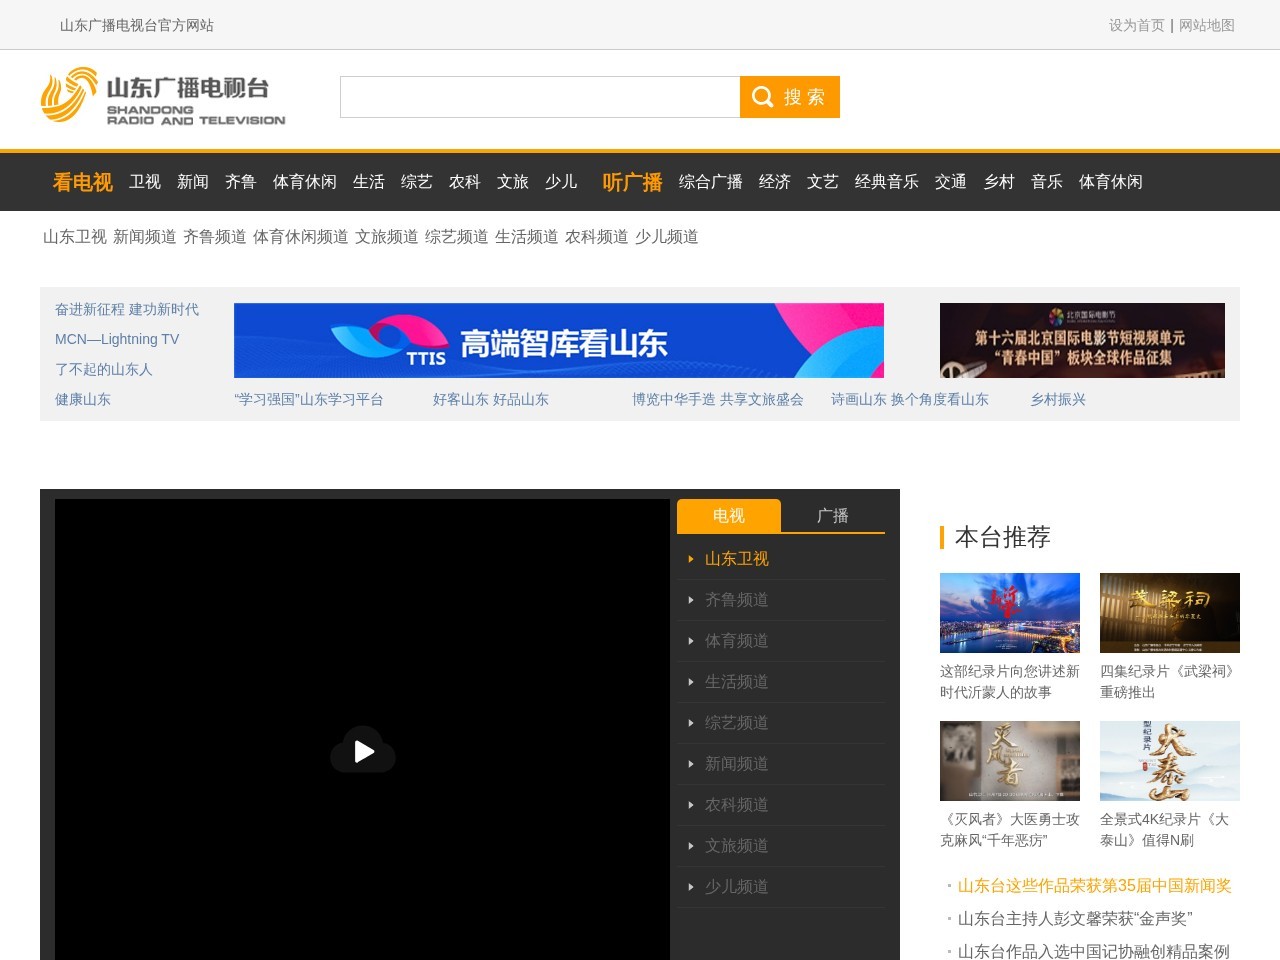Screen dimensions: 1280x960
Task: Click the 高端智库看山东 banner
Action: tap(558, 340)
